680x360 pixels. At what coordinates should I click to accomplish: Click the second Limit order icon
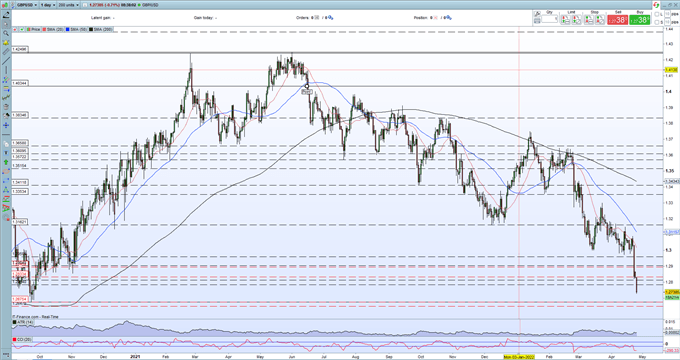pyautogui.click(x=577, y=20)
